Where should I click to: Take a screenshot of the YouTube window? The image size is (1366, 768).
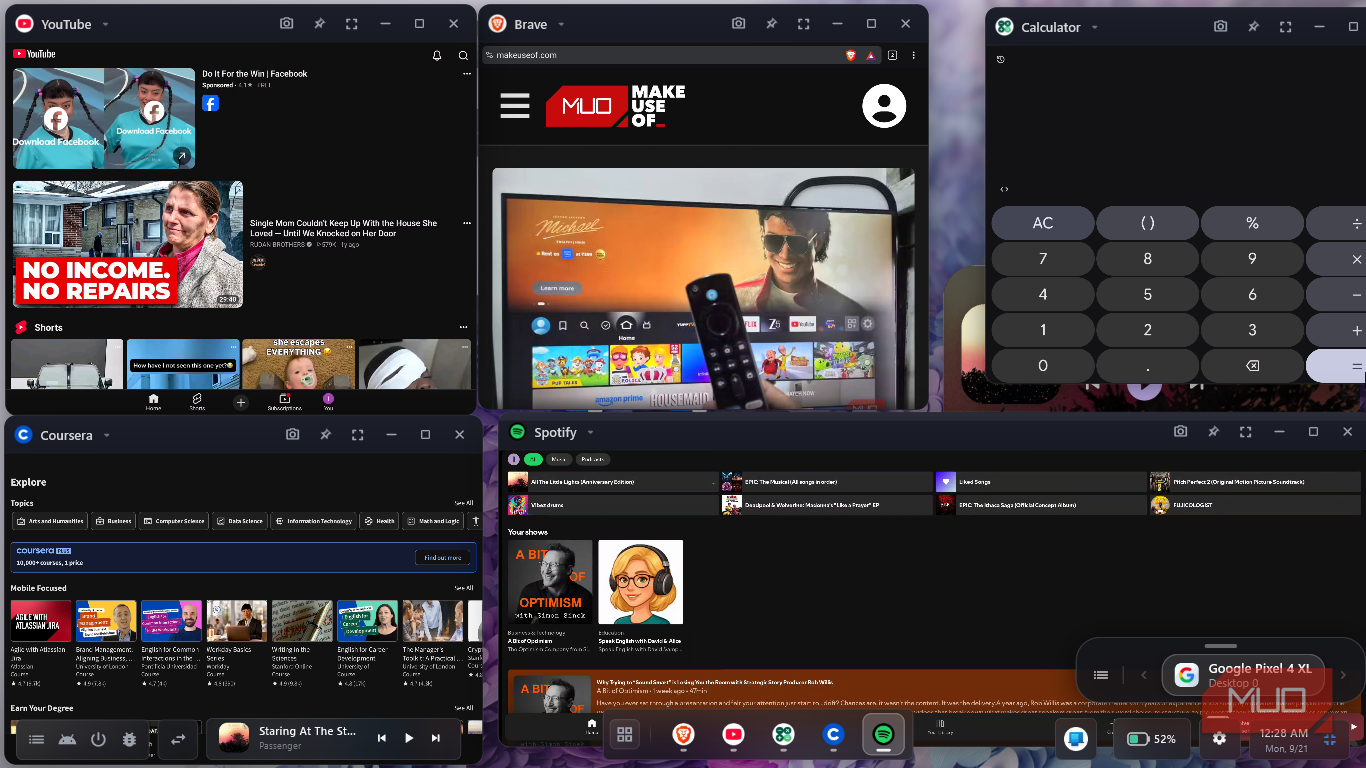pos(286,24)
